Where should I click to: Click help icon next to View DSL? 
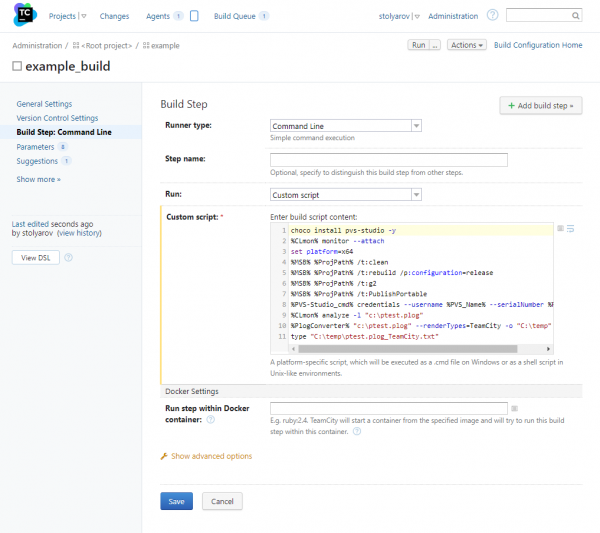coord(69,257)
